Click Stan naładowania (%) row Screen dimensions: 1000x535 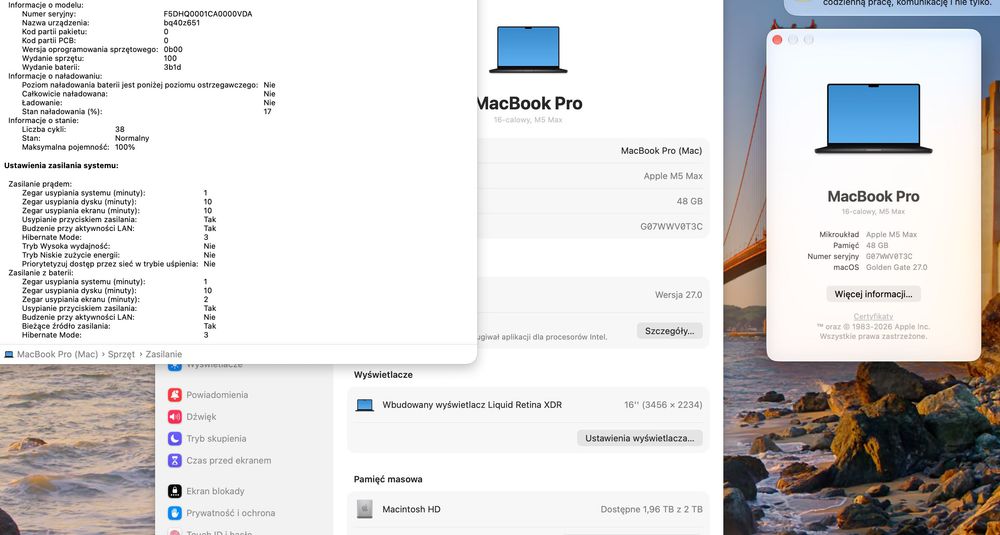[147, 111]
